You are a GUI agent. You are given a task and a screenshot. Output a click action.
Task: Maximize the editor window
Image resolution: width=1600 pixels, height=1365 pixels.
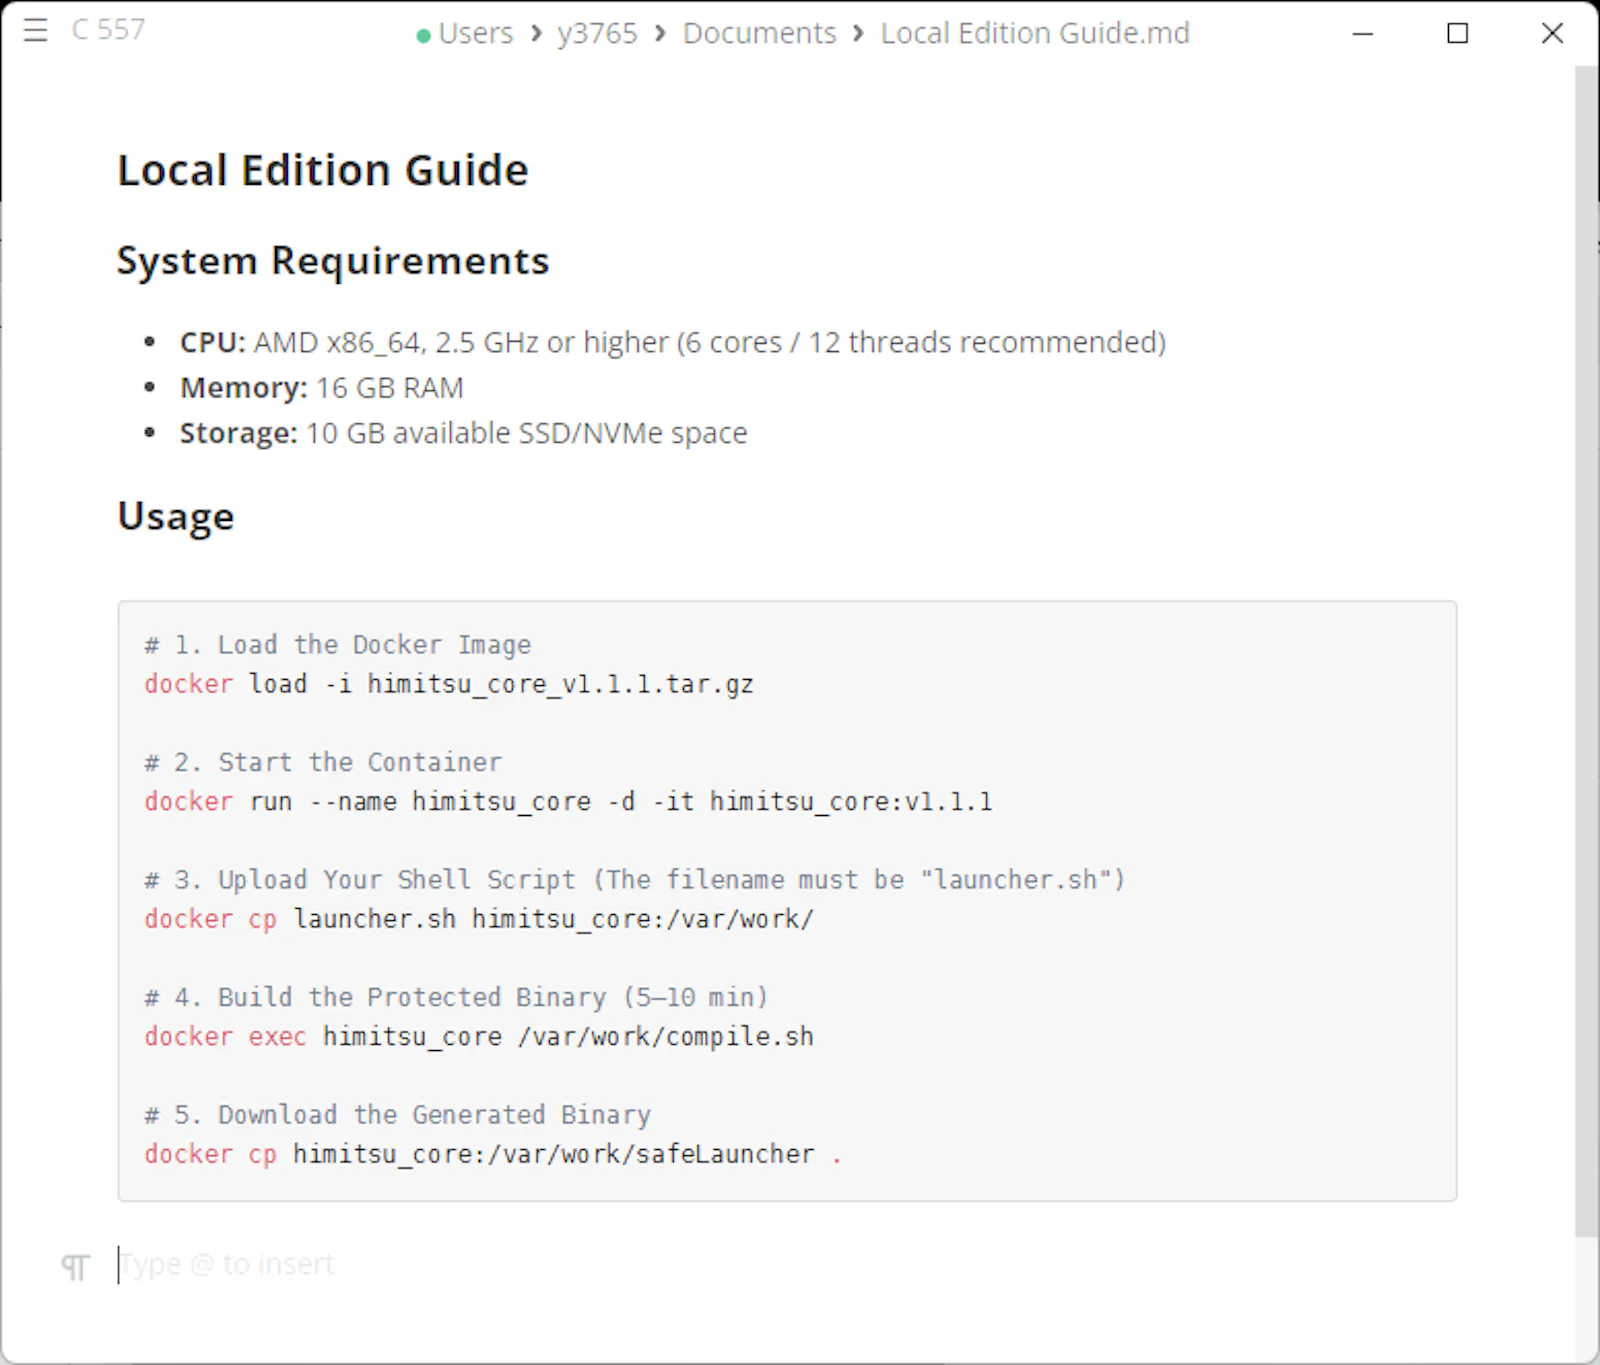(x=1458, y=33)
